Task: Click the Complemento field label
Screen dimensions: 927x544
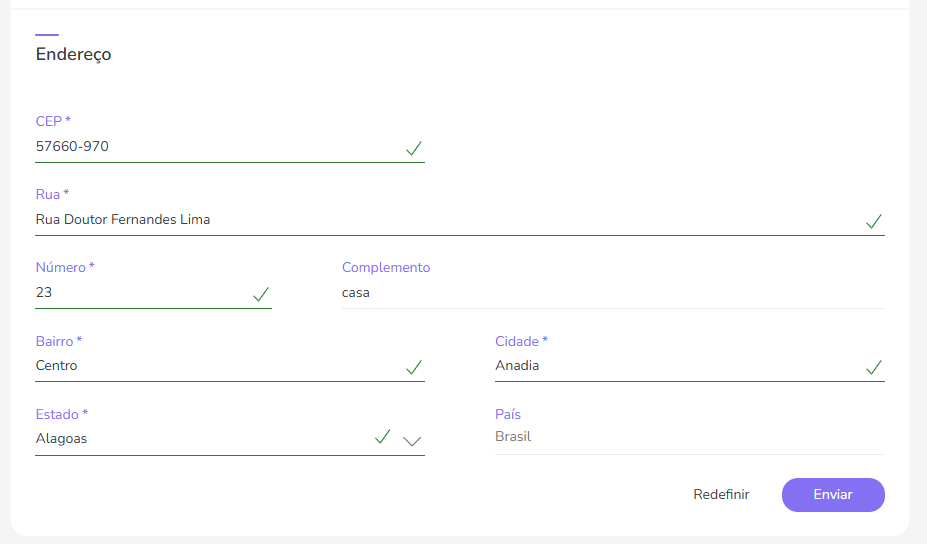Action: pyautogui.click(x=386, y=267)
